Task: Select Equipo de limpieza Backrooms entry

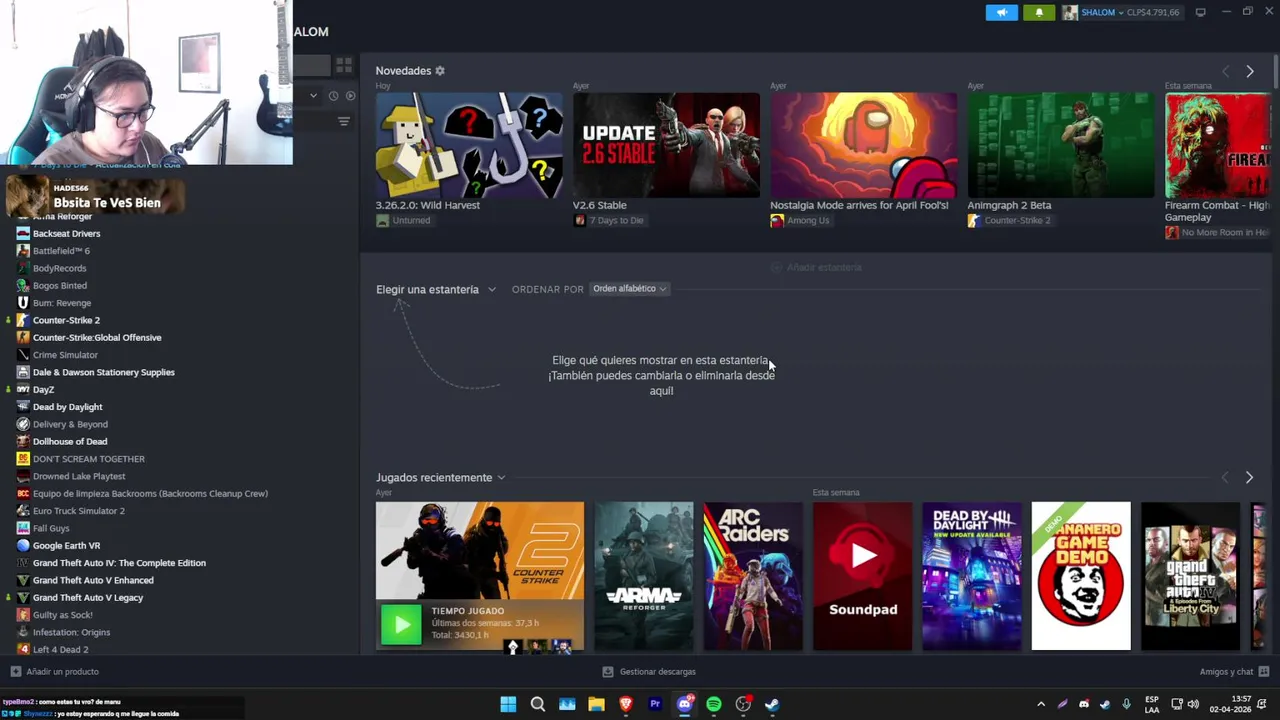Action: pos(150,493)
